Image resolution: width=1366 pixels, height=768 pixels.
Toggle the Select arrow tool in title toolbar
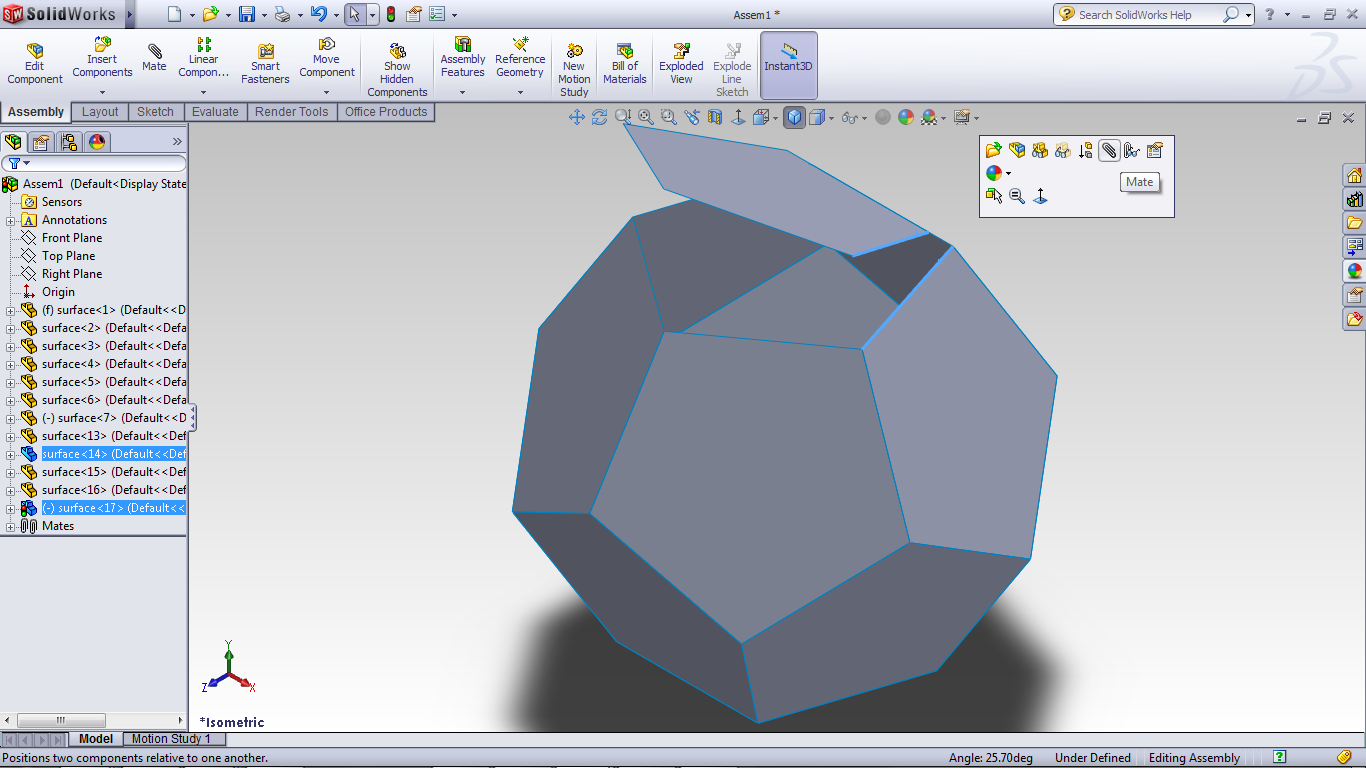click(355, 14)
